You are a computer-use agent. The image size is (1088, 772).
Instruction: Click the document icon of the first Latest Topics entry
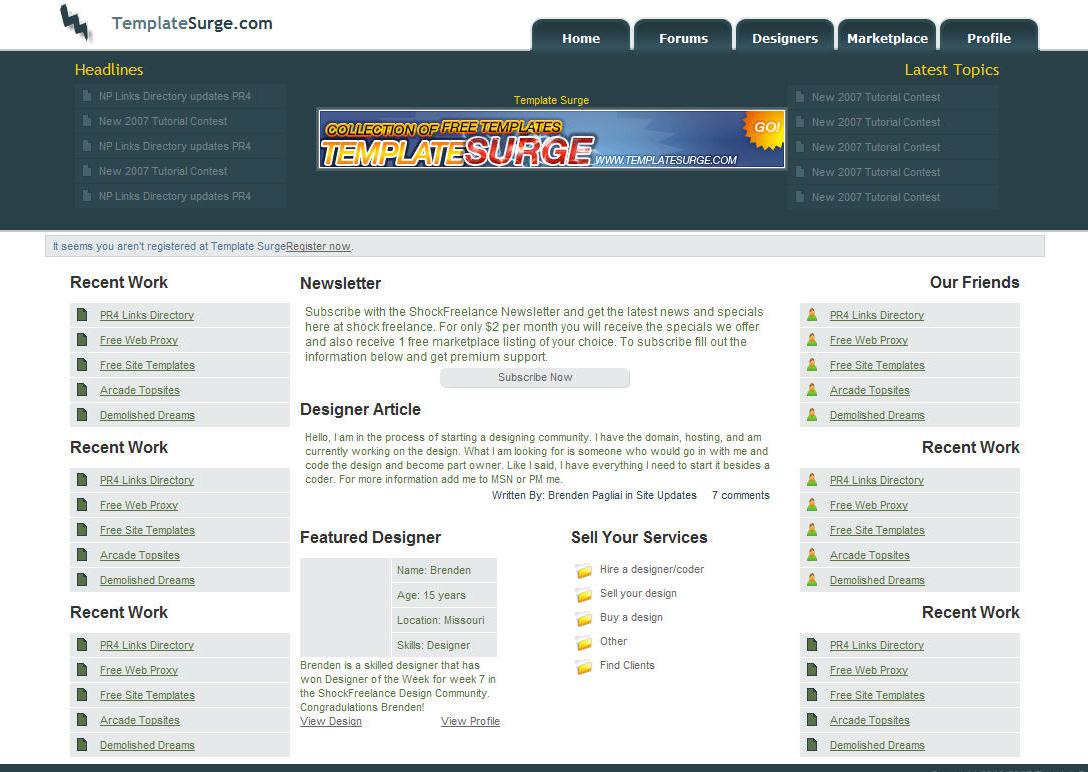[800, 97]
